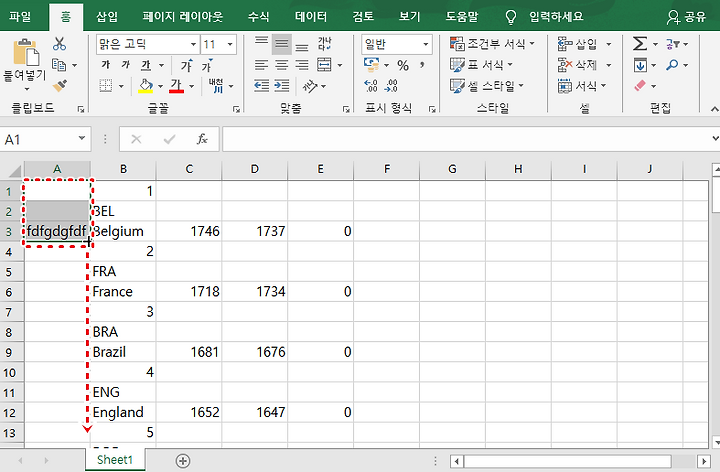This screenshot has width=720, height=472.
Task: Increase the font size
Action: (x=186, y=65)
